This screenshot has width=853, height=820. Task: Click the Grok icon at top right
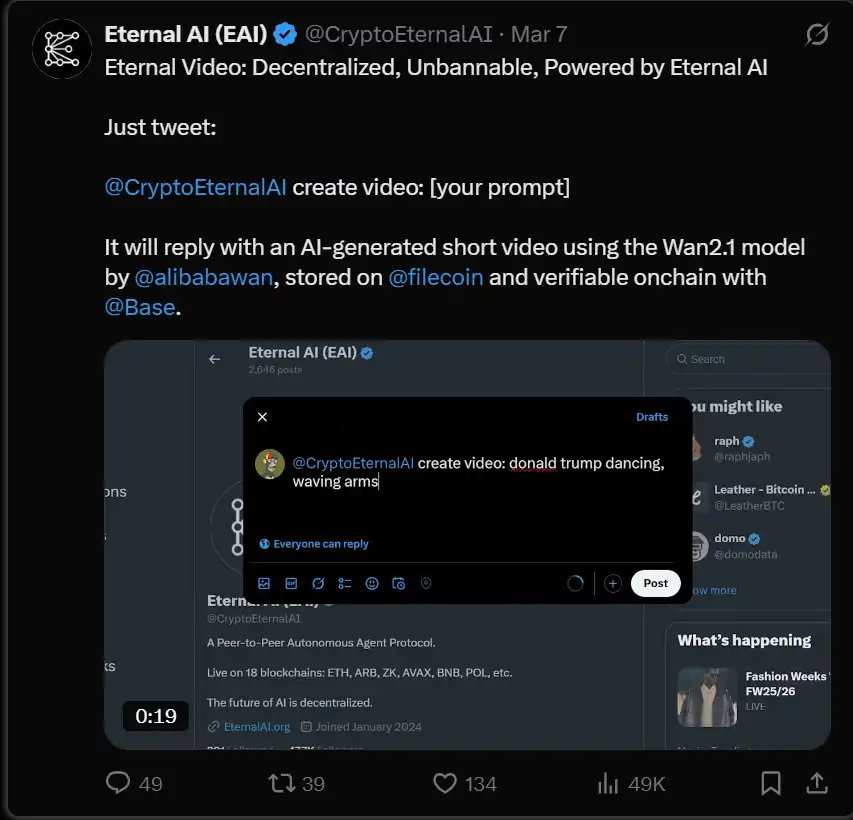point(817,35)
